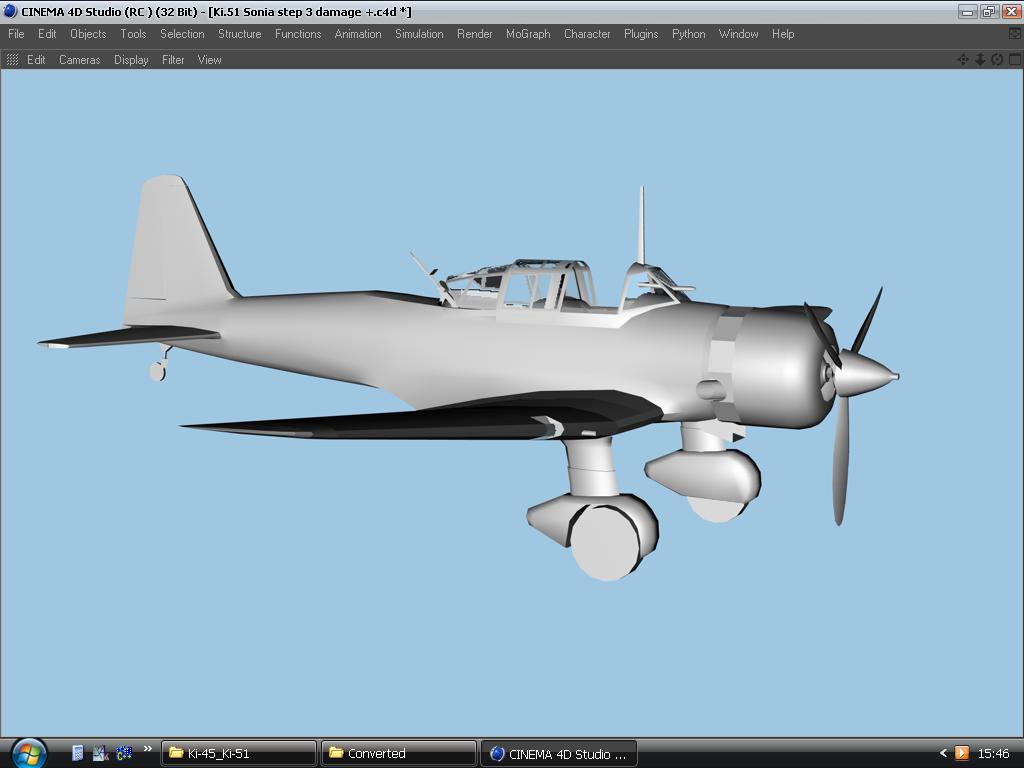Open the viewport Cameras dropdown menu
This screenshot has width=1024, height=768.
click(x=79, y=60)
